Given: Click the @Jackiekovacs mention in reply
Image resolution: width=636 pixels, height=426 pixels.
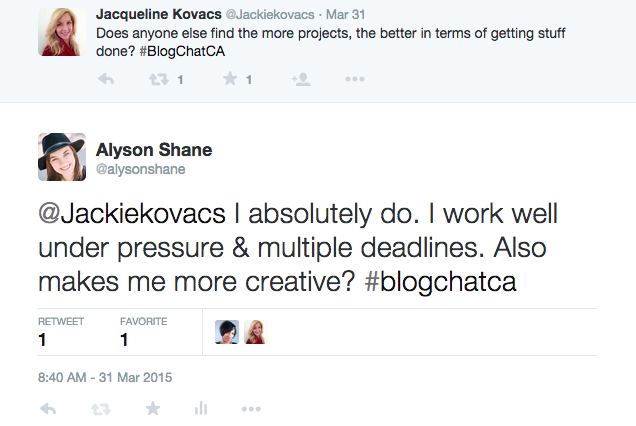Looking at the screenshot, I should [132, 214].
